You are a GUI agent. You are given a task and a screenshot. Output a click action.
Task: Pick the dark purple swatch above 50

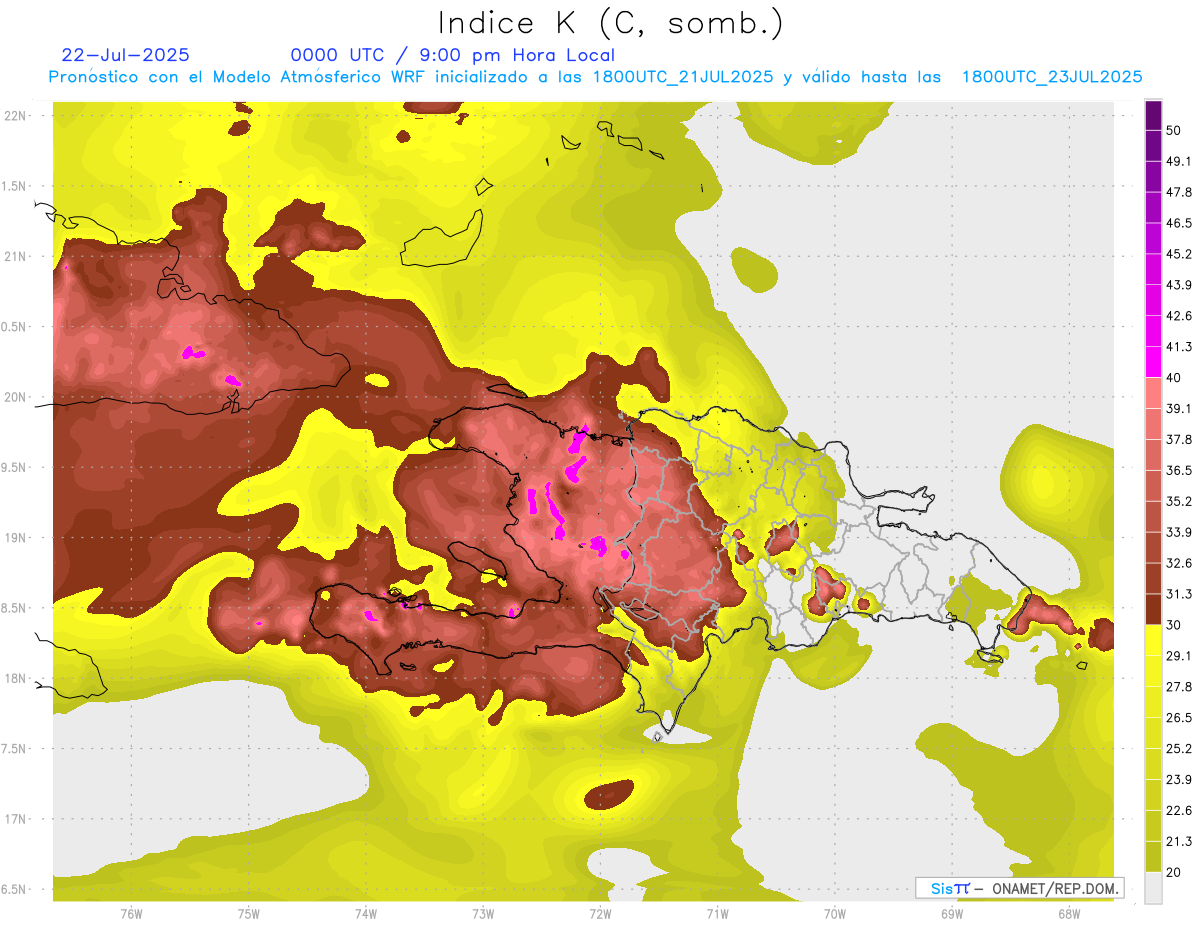pos(1153,115)
